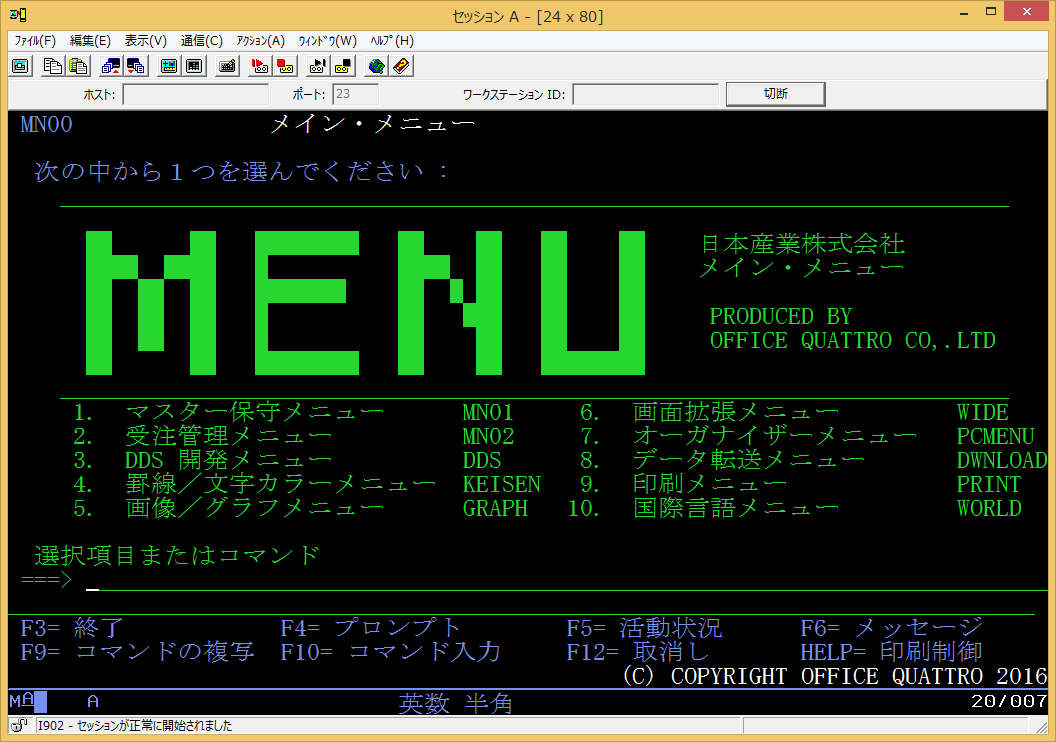Click the help book icon

click(x=401, y=66)
